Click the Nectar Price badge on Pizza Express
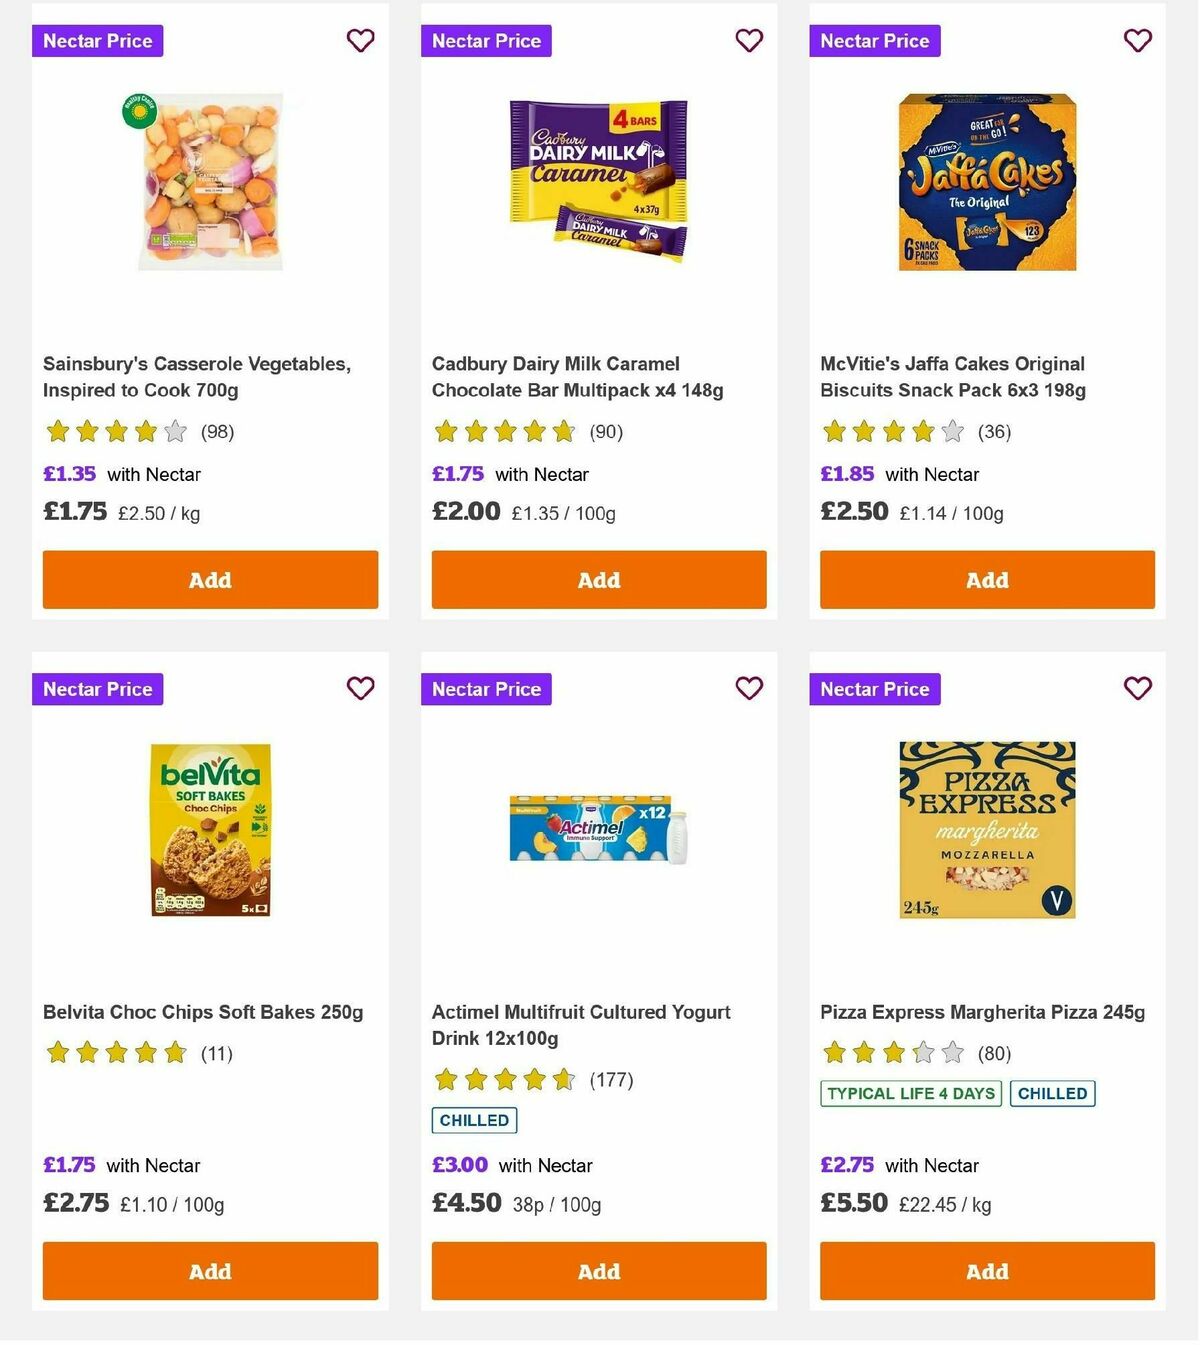 coord(874,688)
